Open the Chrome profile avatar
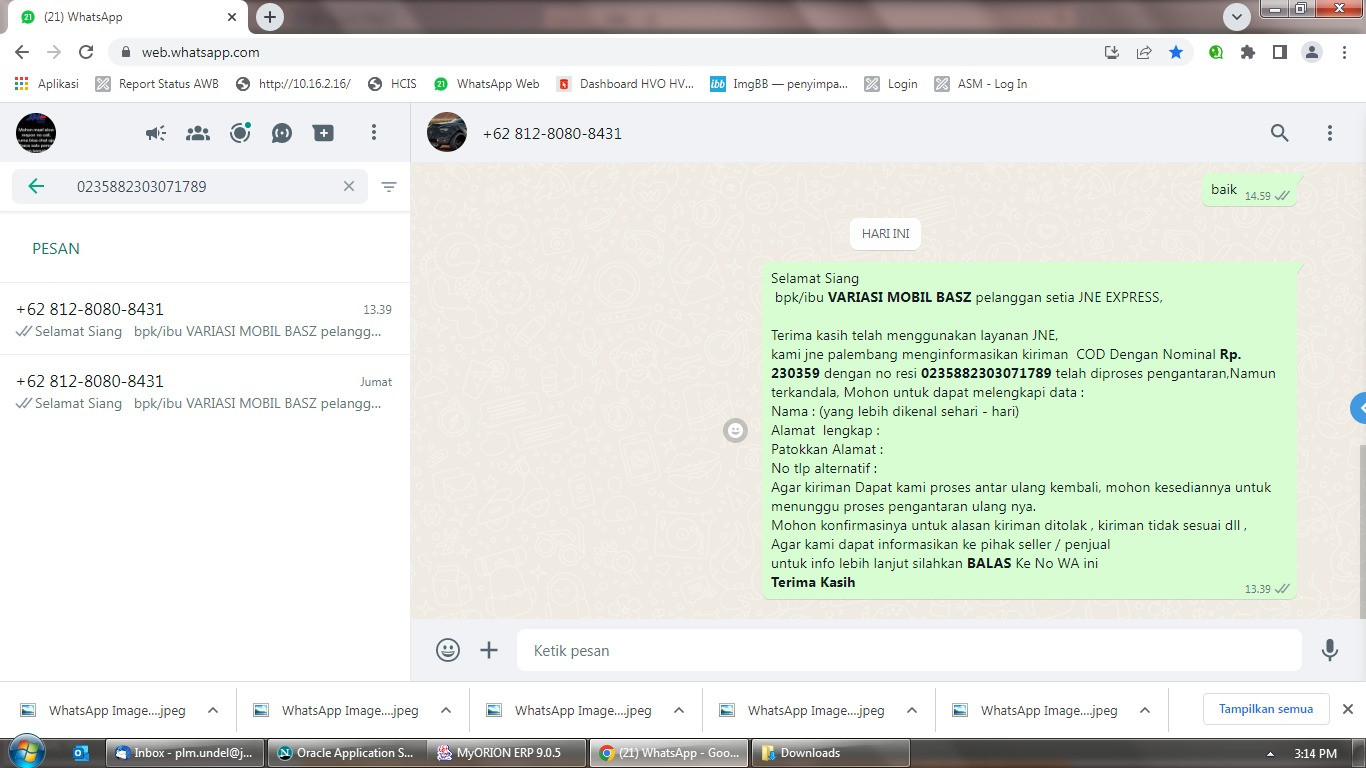The width and height of the screenshot is (1366, 768). click(x=1312, y=52)
